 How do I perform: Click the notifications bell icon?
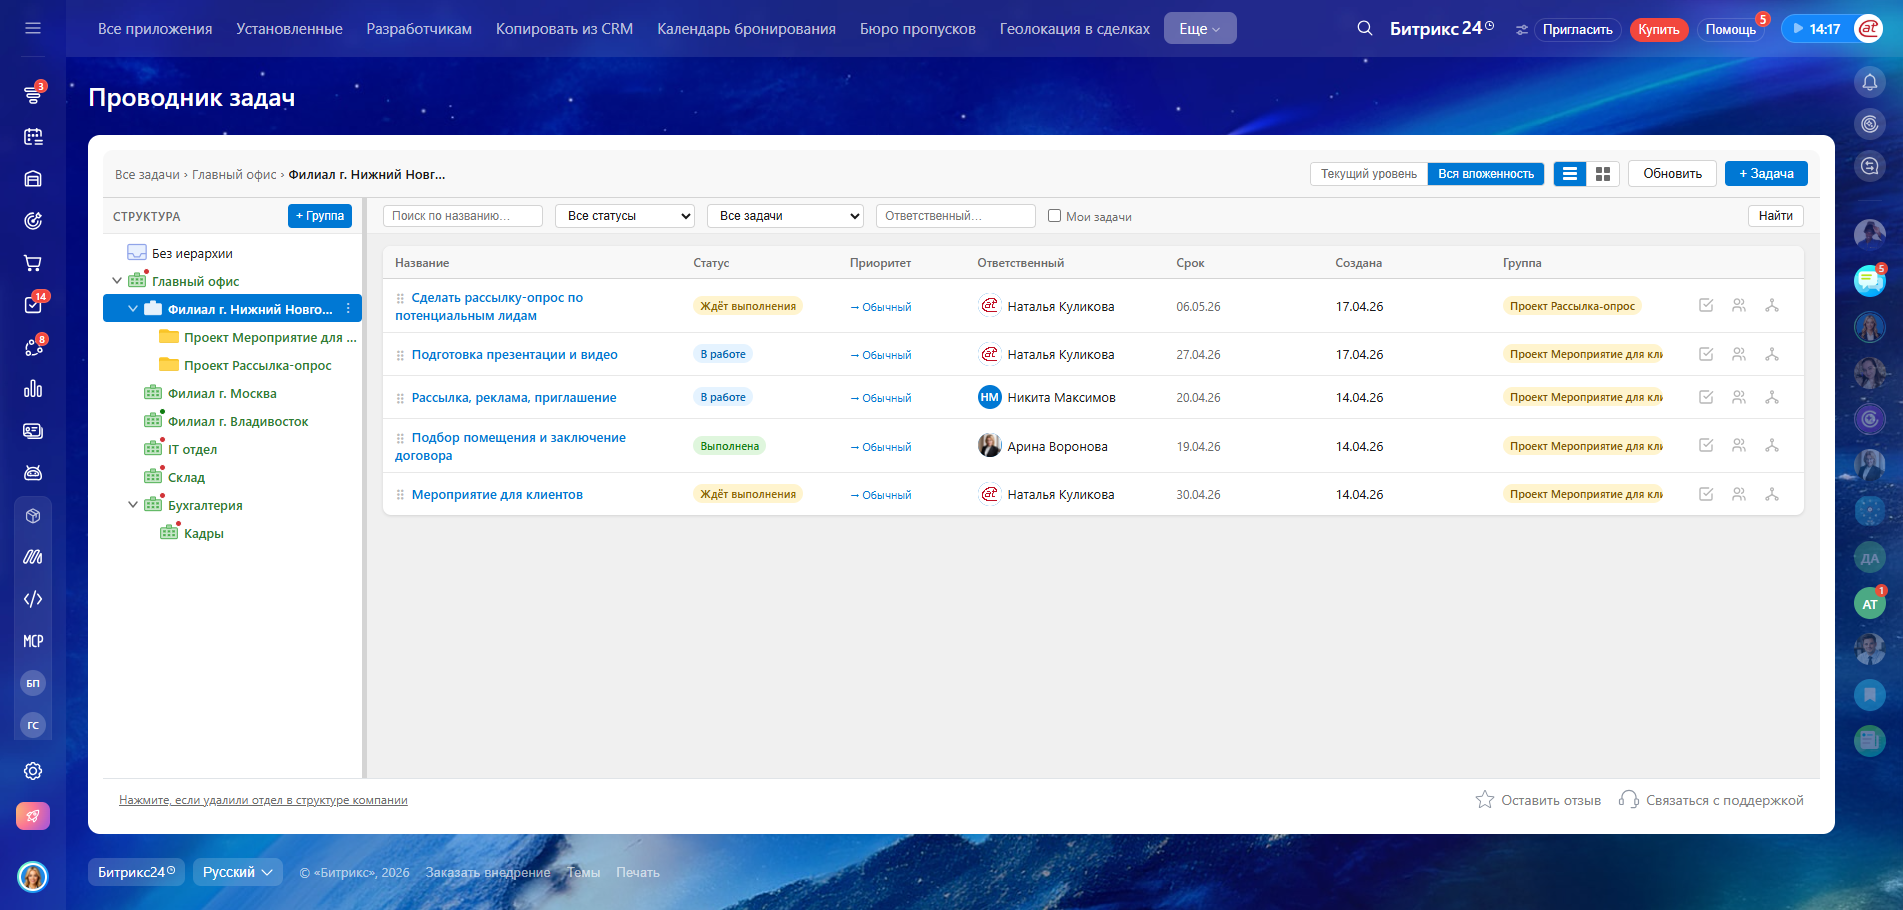(1869, 82)
